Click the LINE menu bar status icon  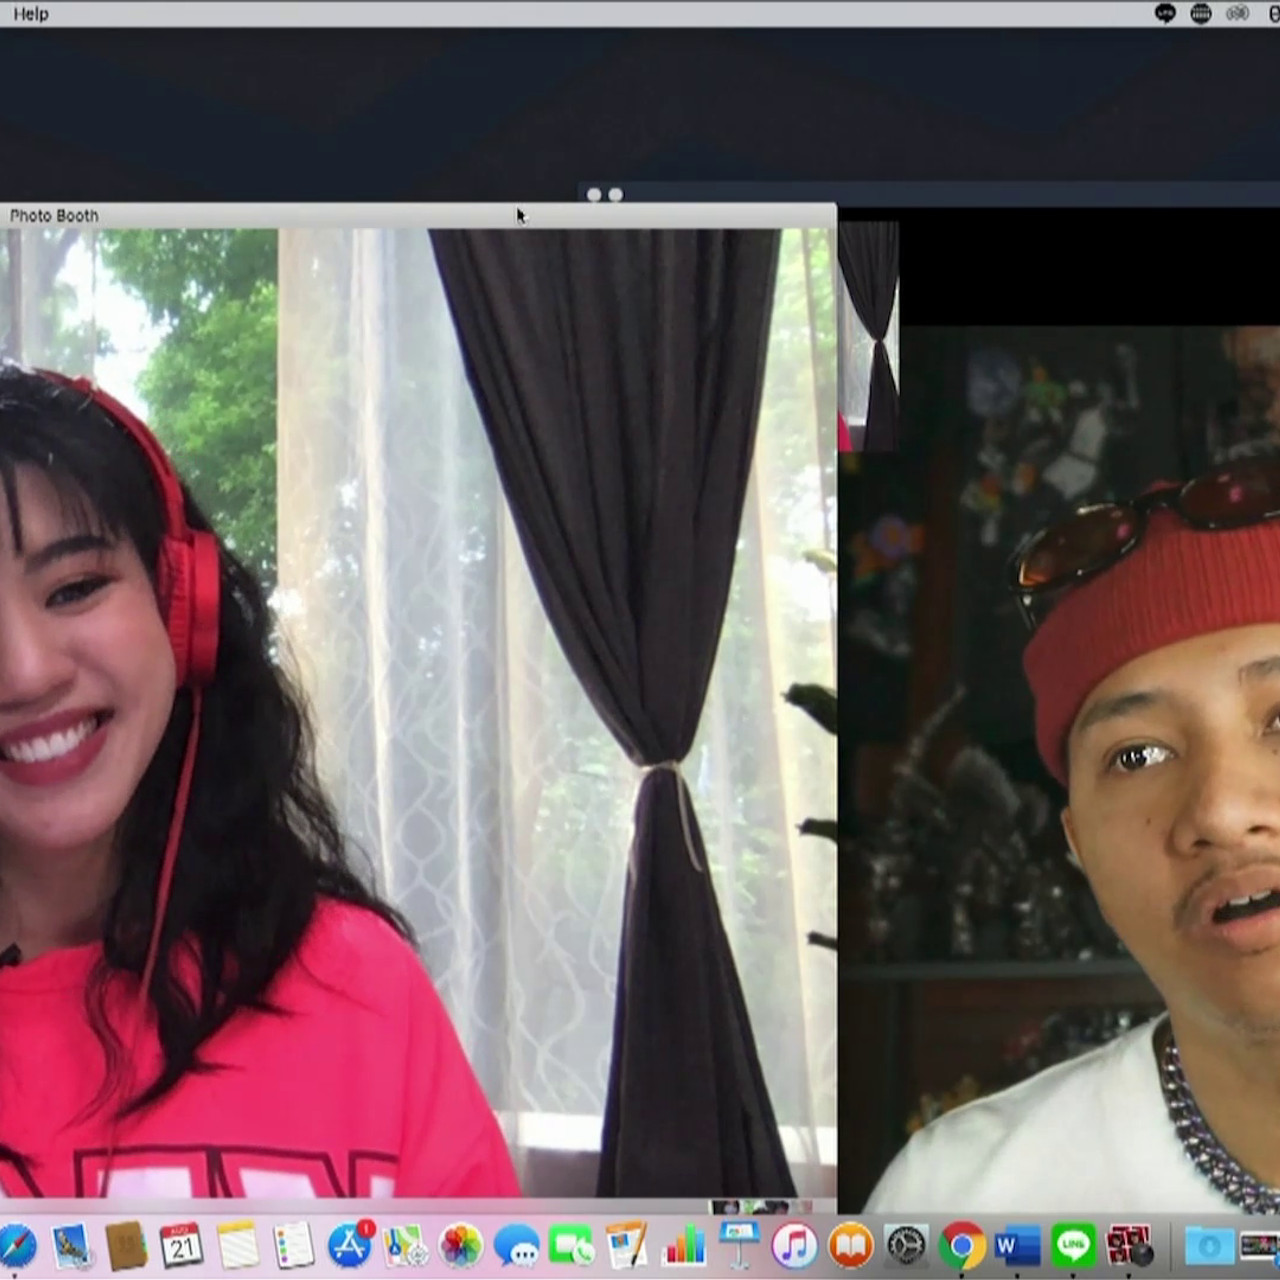1165,13
